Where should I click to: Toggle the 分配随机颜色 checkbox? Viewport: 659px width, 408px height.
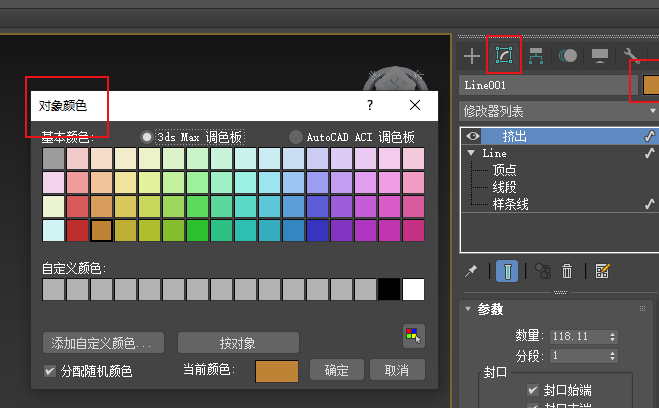coord(50,371)
